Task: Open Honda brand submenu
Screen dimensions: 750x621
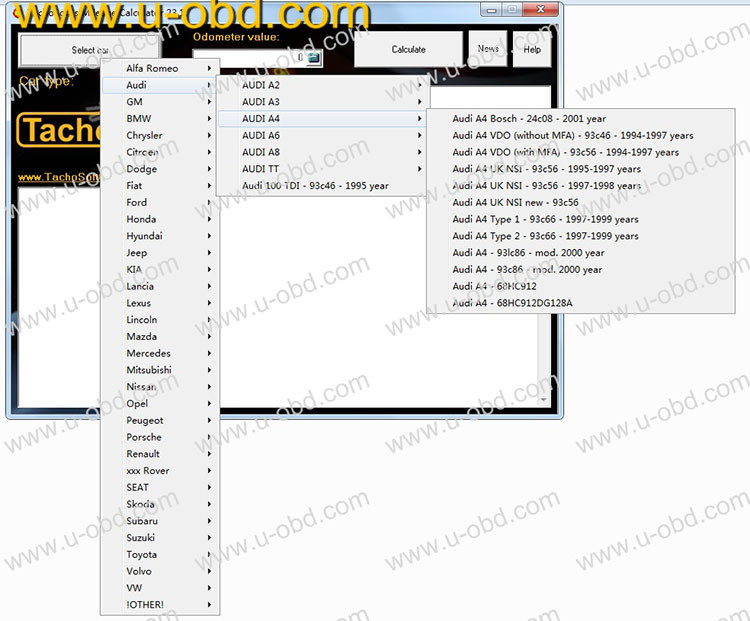Action: click(160, 219)
